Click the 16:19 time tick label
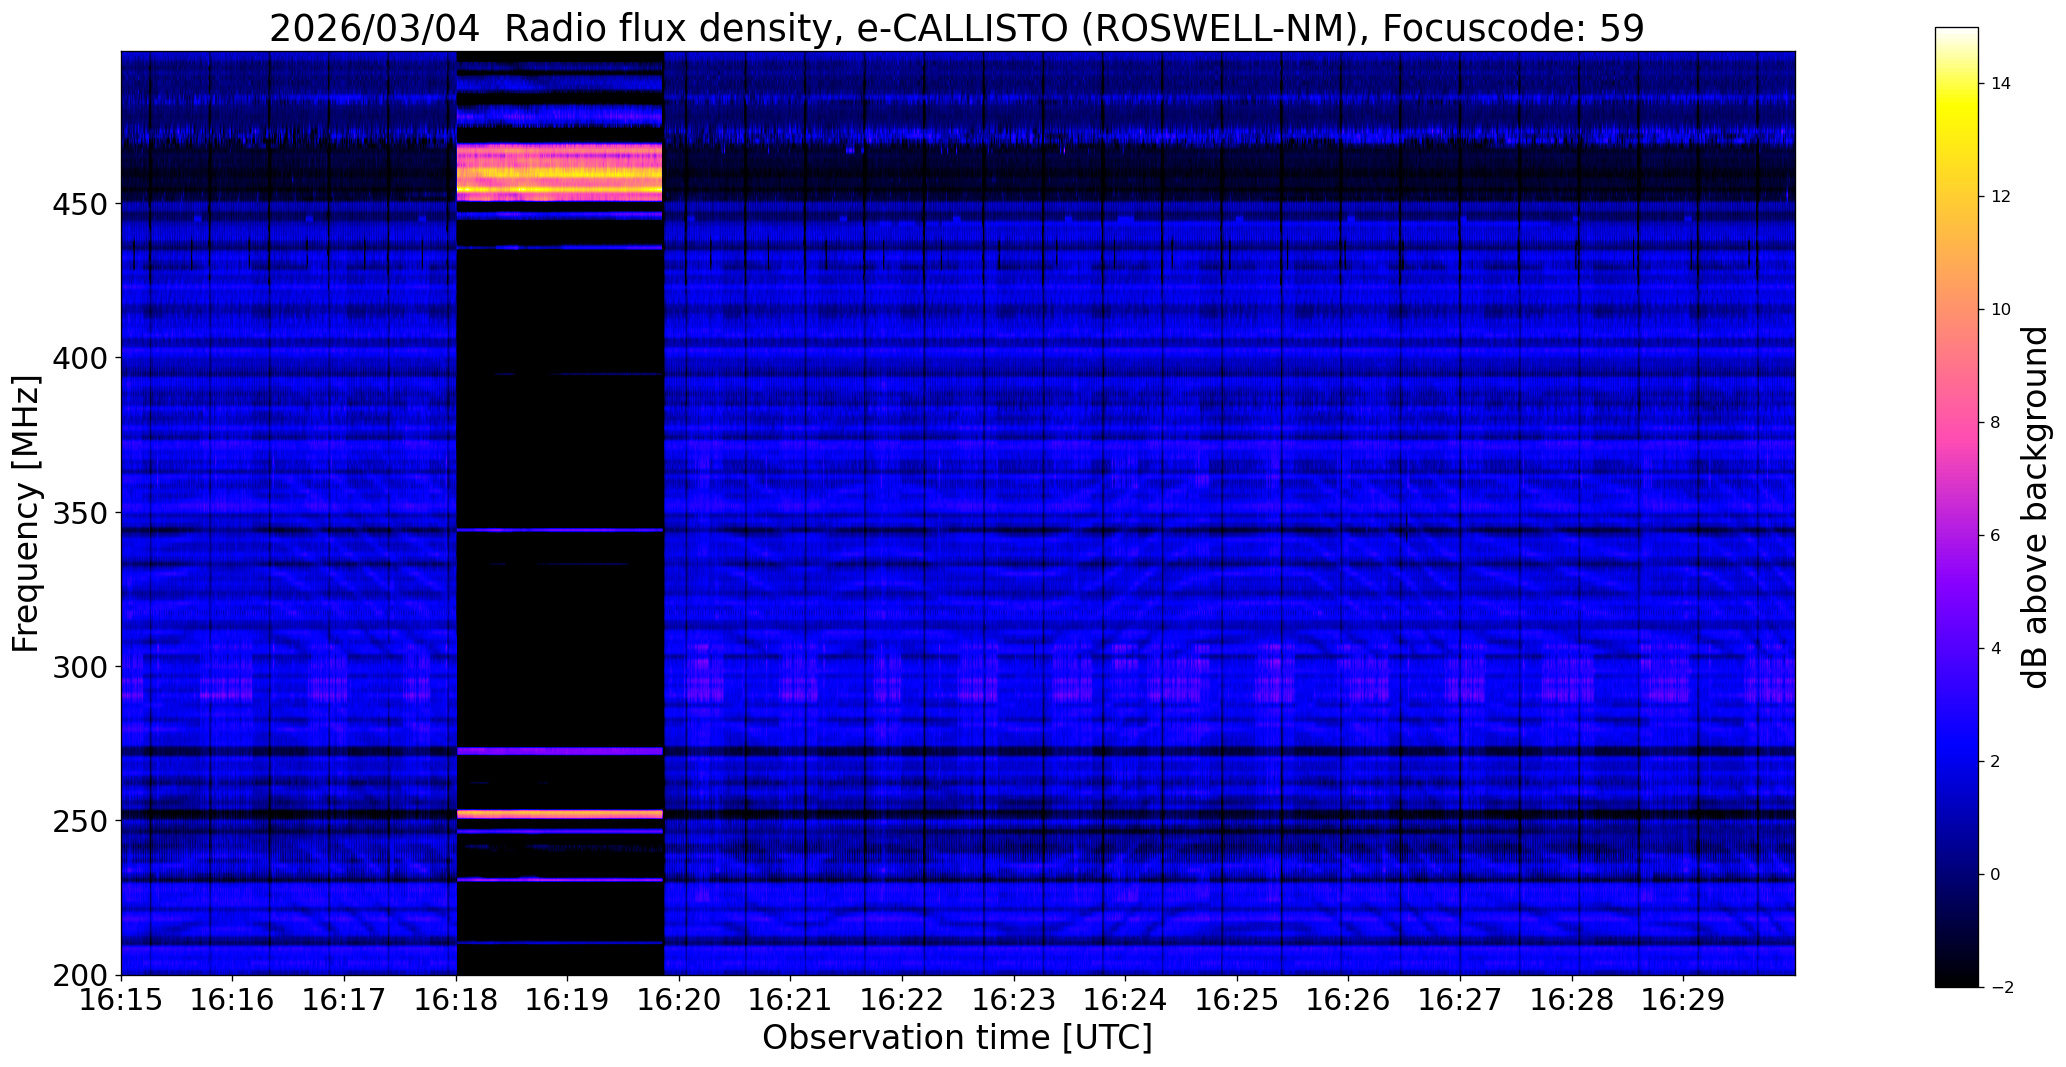 pos(568,999)
